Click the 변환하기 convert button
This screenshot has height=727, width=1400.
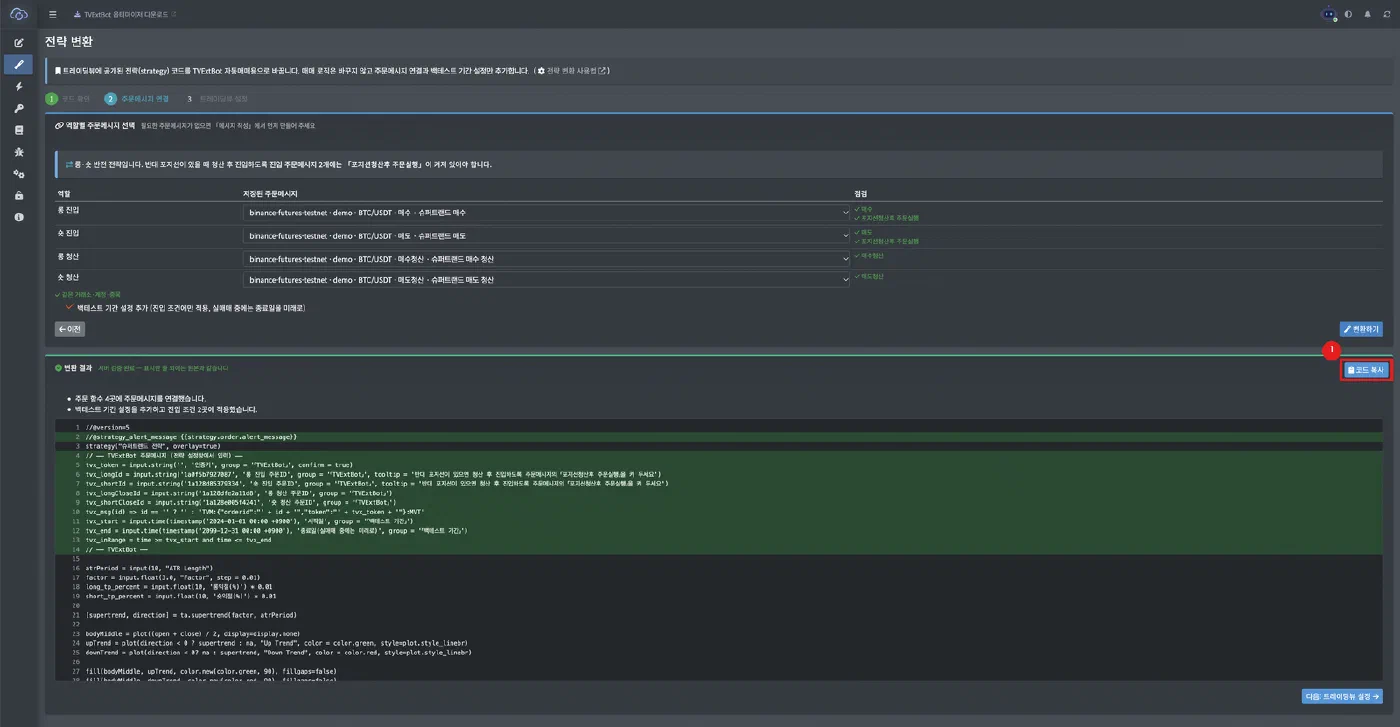[1361, 329]
